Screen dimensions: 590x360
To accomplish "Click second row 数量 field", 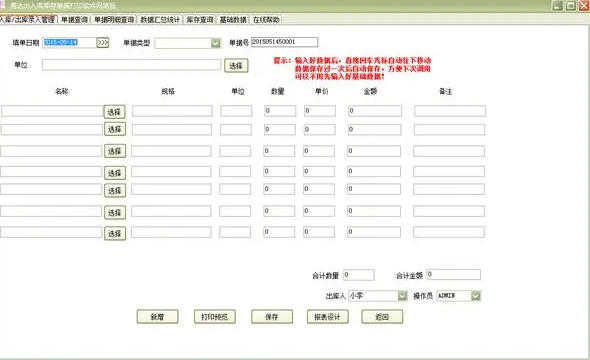I will 280,129.
